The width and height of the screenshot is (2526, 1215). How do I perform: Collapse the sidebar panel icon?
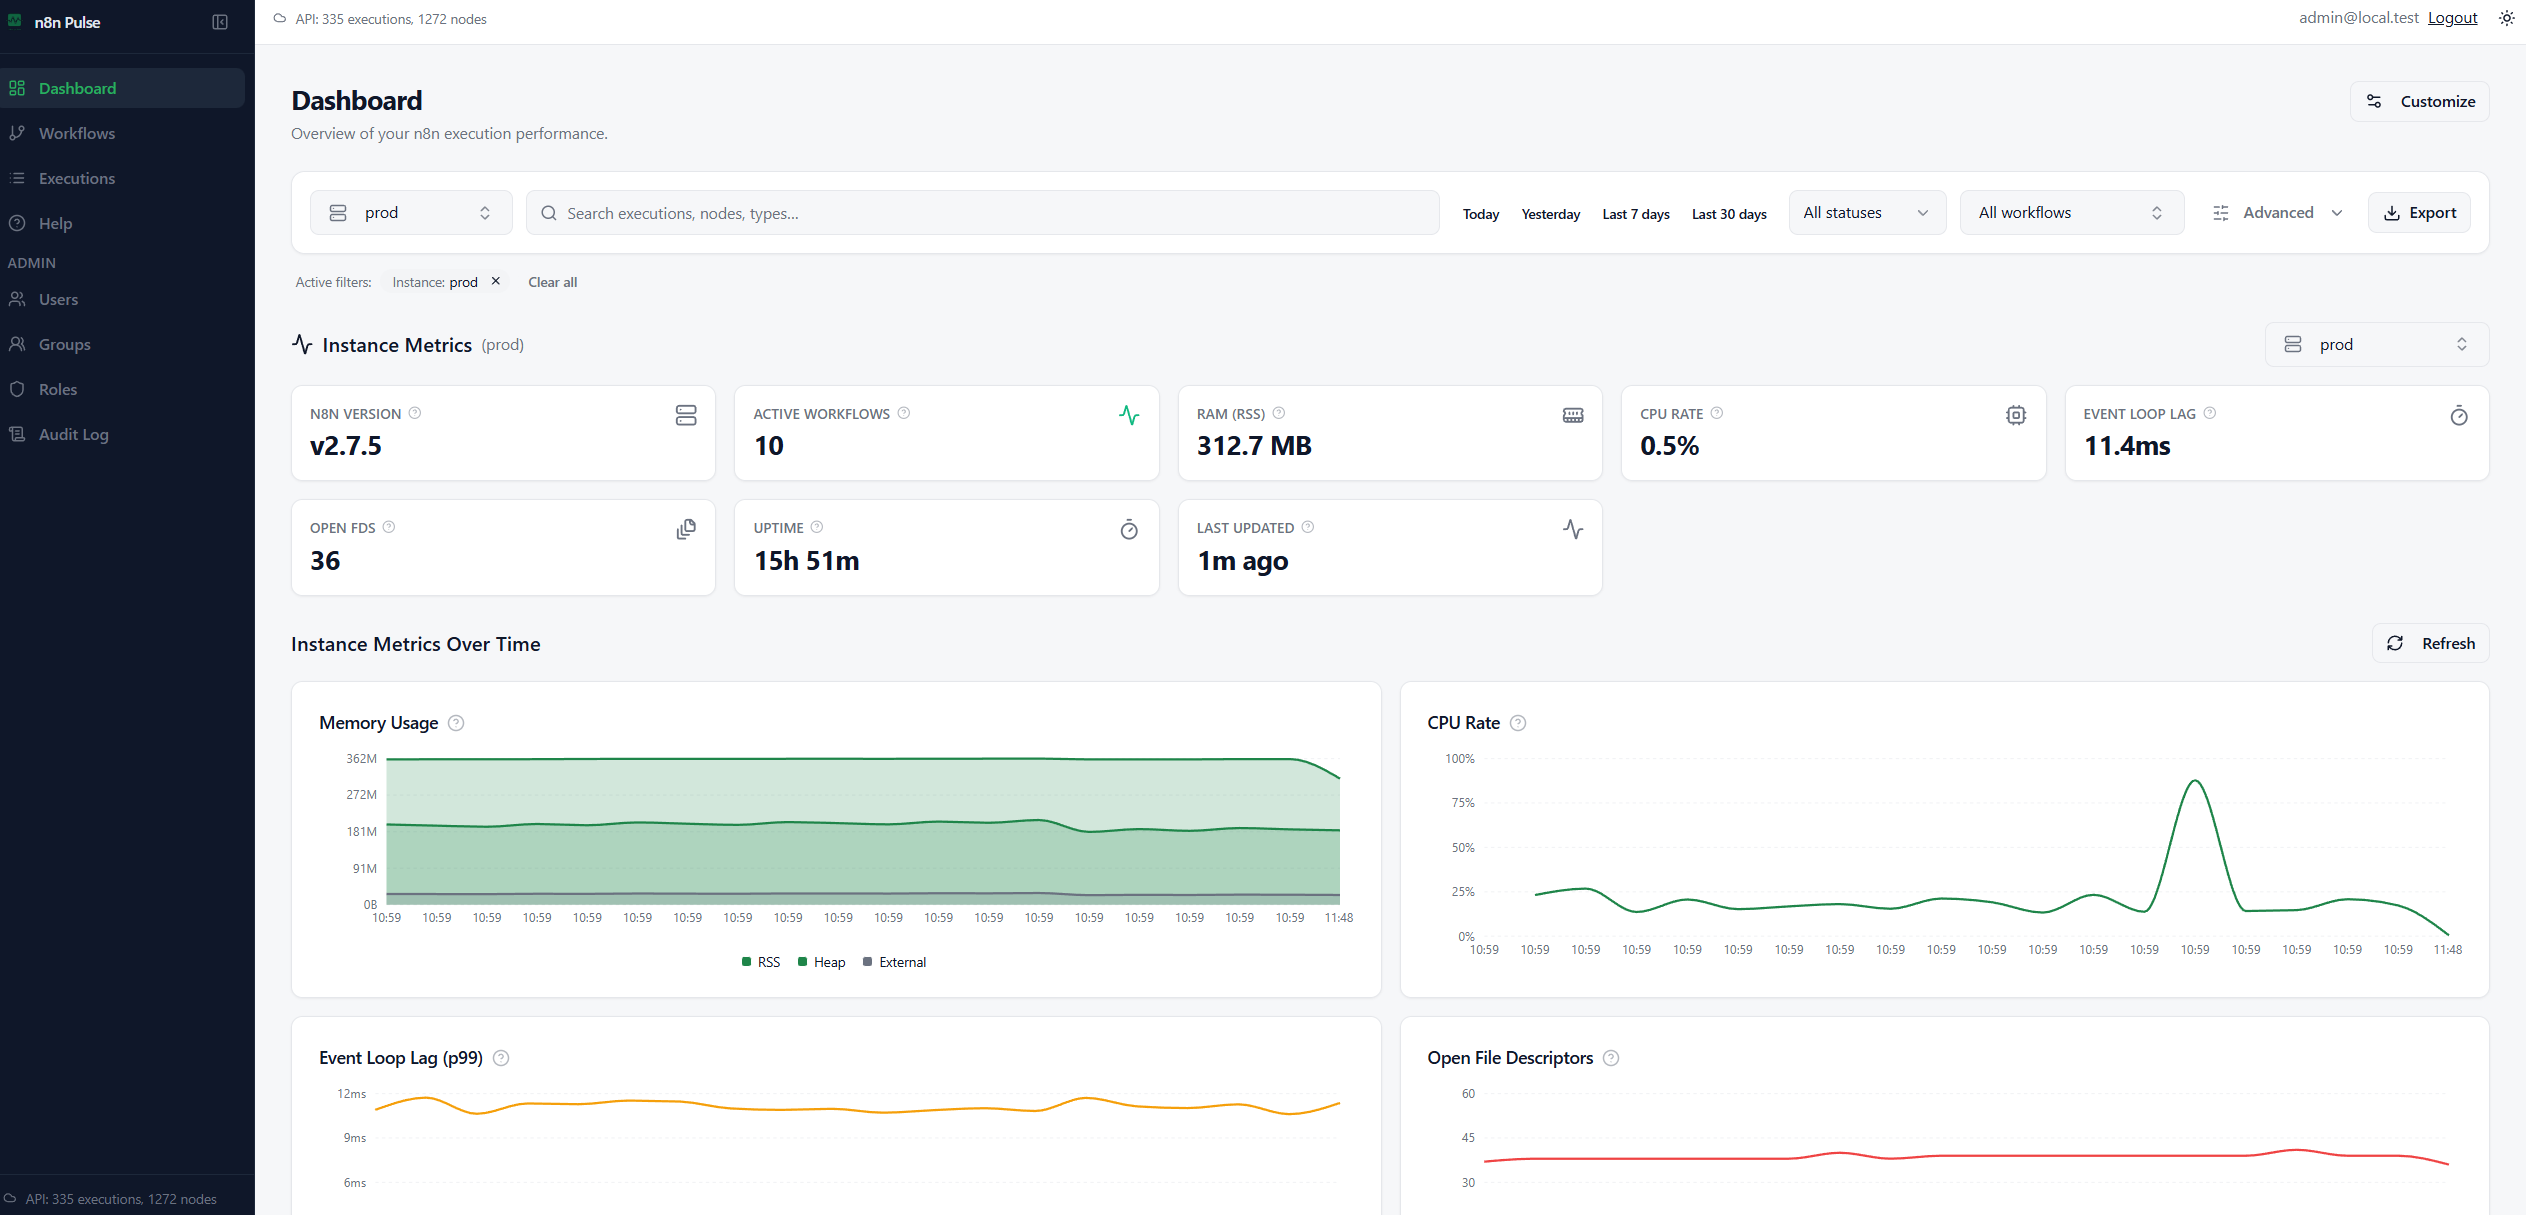(x=220, y=22)
